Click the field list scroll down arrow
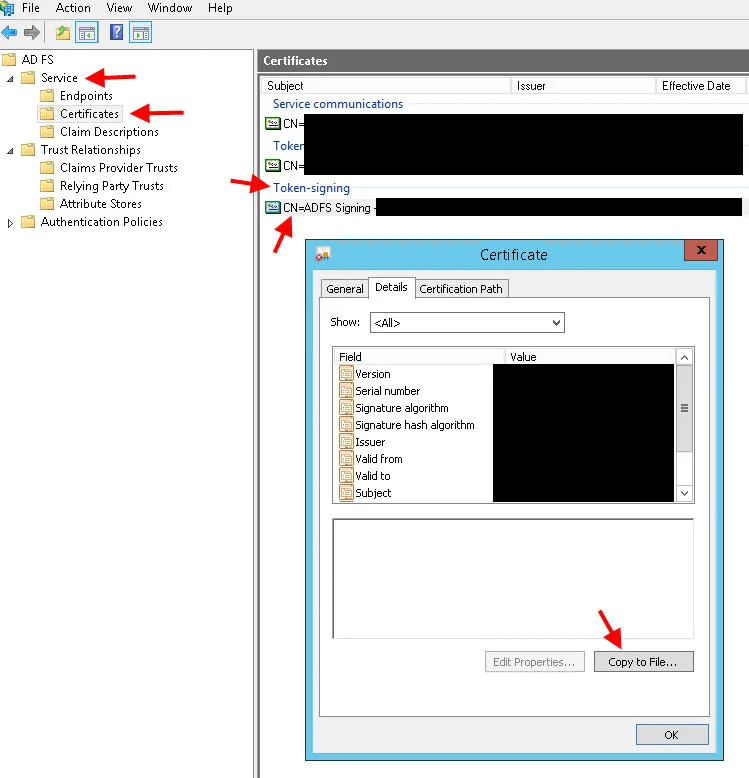 click(685, 493)
